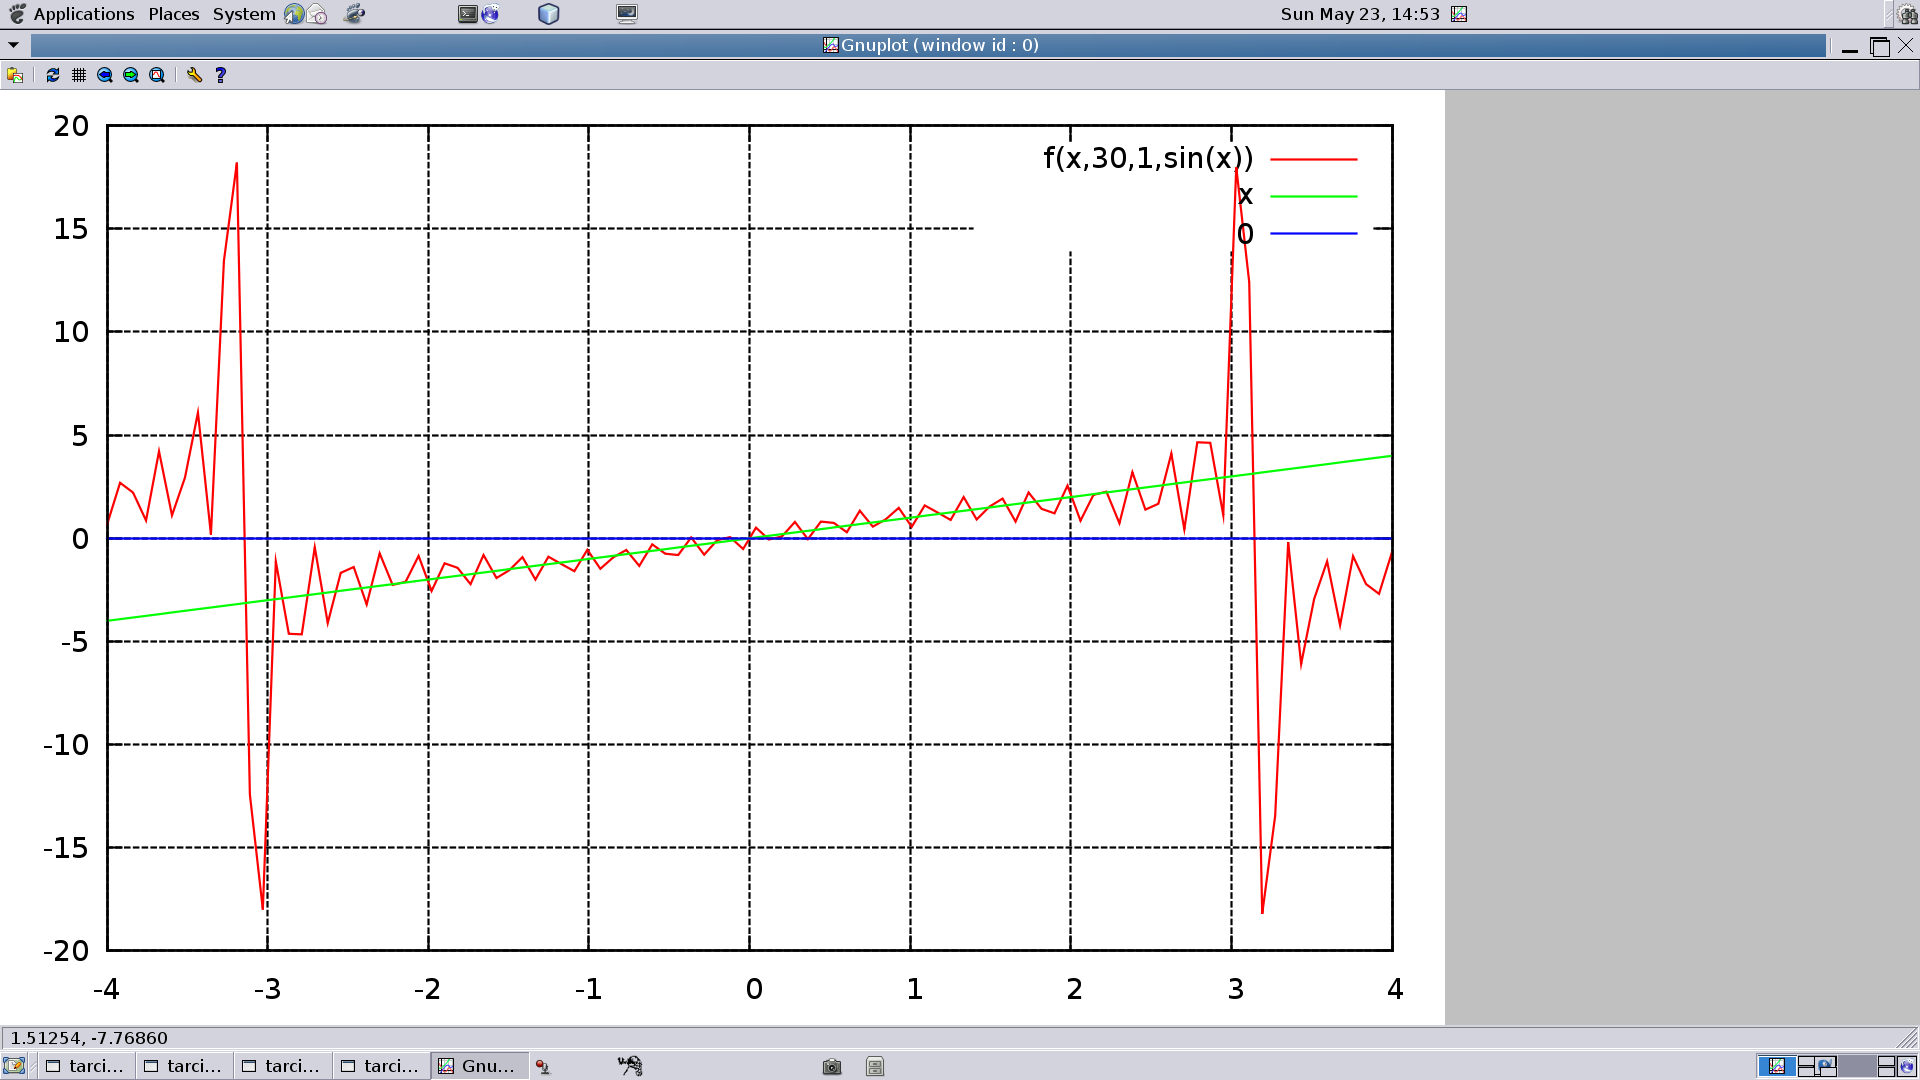This screenshot has width=1920, height=1080.
Task: Replot the graph with the refresh icon
Action: coord(53,75)
